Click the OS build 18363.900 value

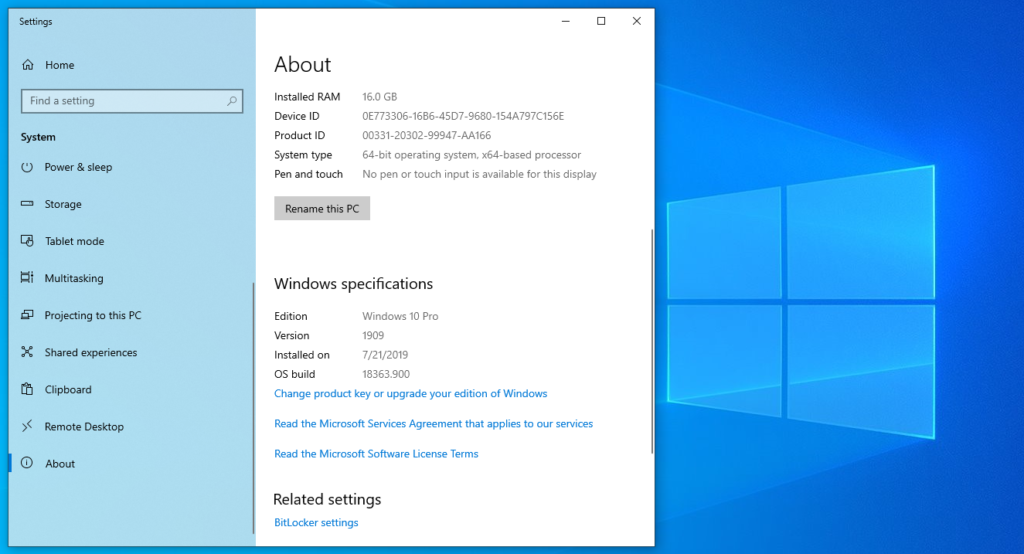[x=386, y=374]
